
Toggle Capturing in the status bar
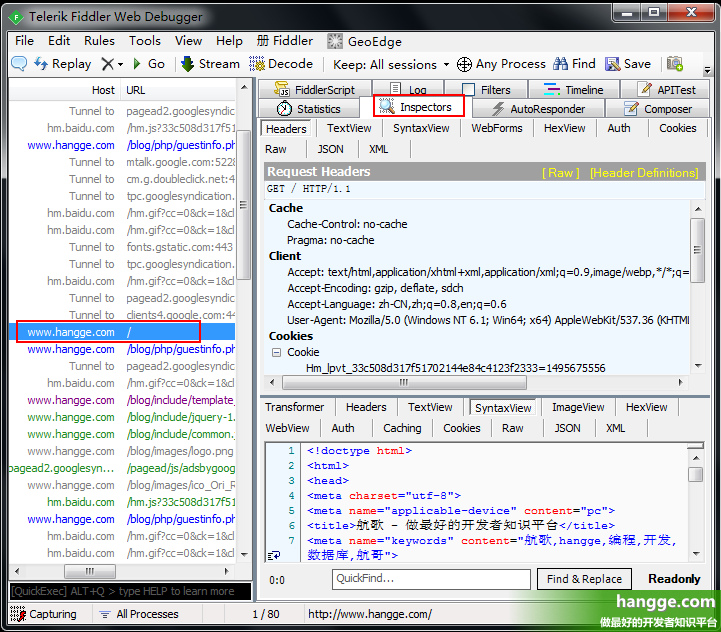[x=44, y=614]
